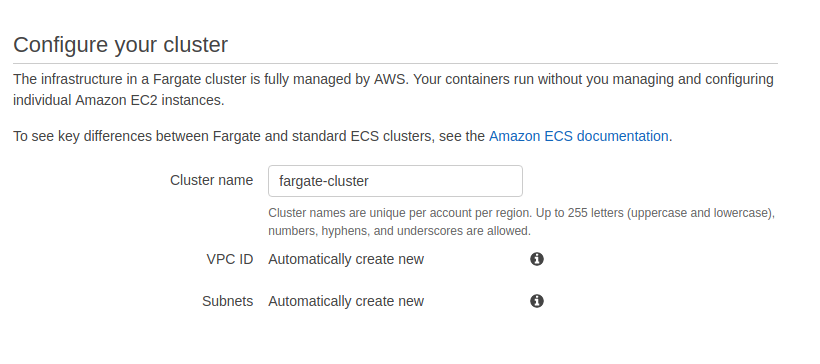Screen dimensions: 820x364
Task: Open info icon next to VPC ID
Action: point(537,259)
